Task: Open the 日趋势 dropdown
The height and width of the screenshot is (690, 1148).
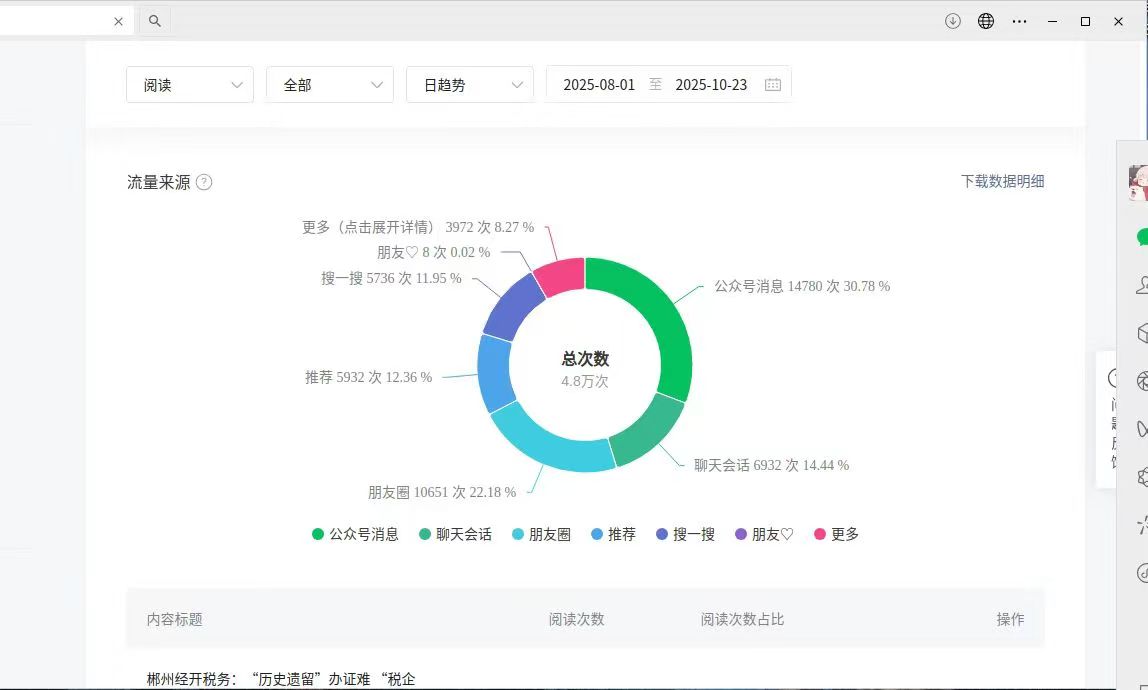Action: 470,84
